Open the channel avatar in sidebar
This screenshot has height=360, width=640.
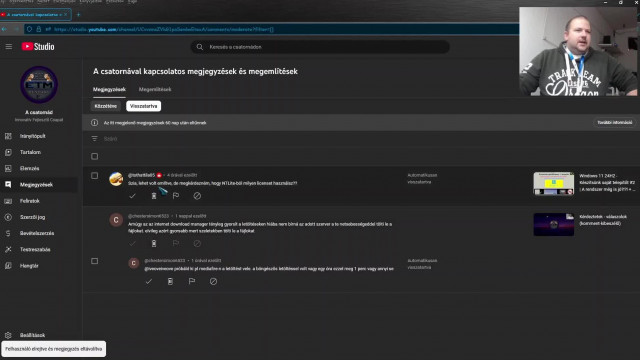pyautogui.click(x=39, y=84)
